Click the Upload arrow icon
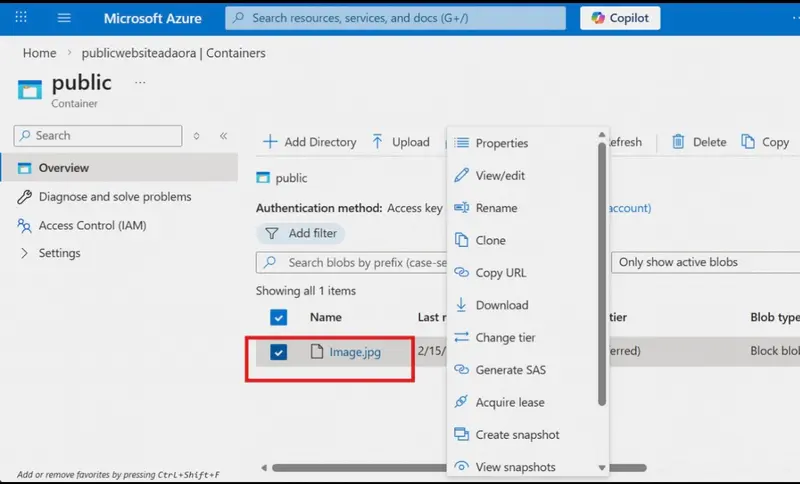 377,142
